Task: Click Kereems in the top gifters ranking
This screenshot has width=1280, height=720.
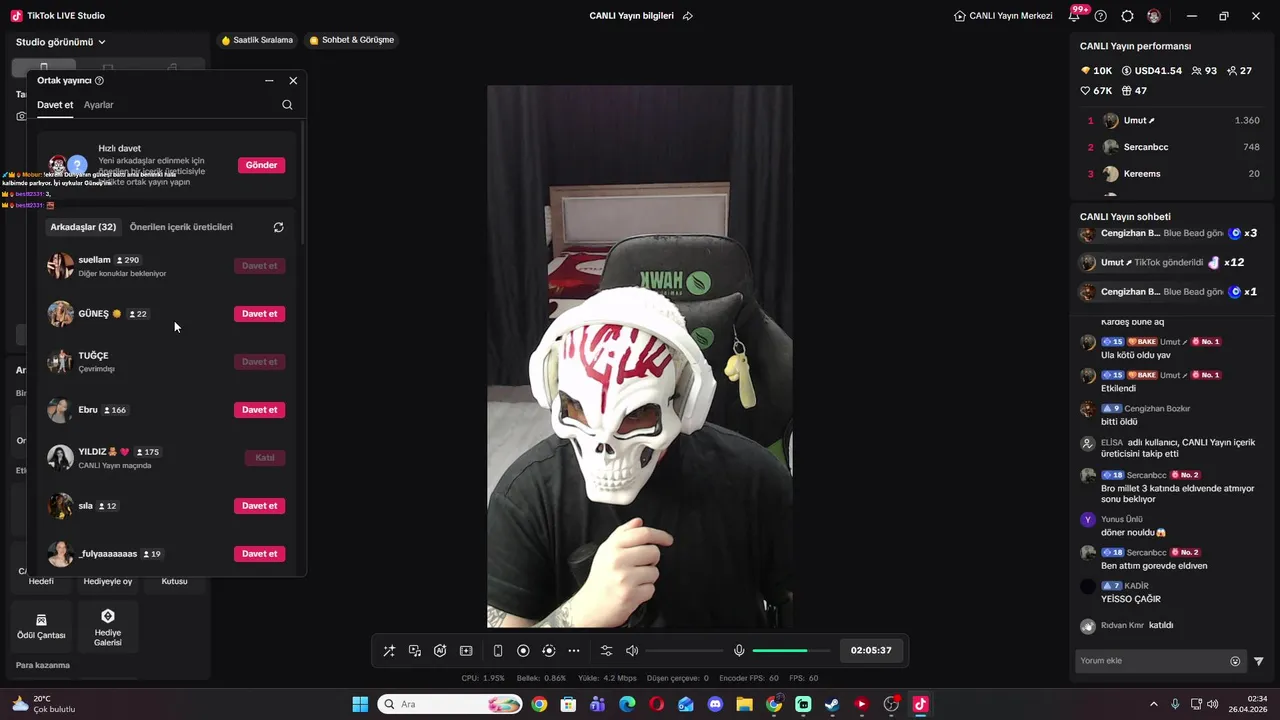Action: pyautogui.click(x=1172, y=174)
